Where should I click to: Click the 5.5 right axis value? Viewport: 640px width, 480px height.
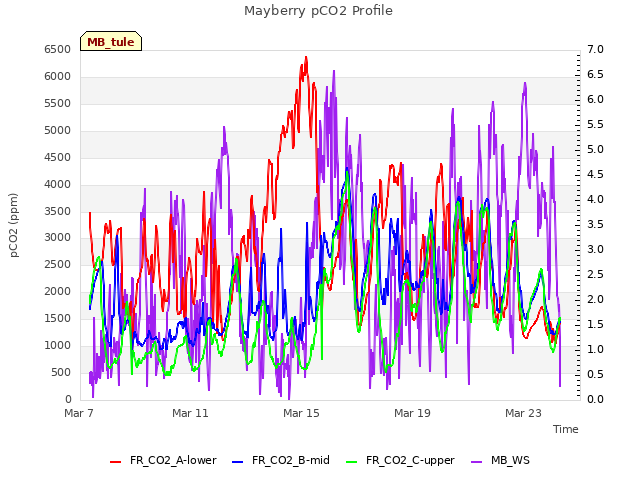pos(595,124)
